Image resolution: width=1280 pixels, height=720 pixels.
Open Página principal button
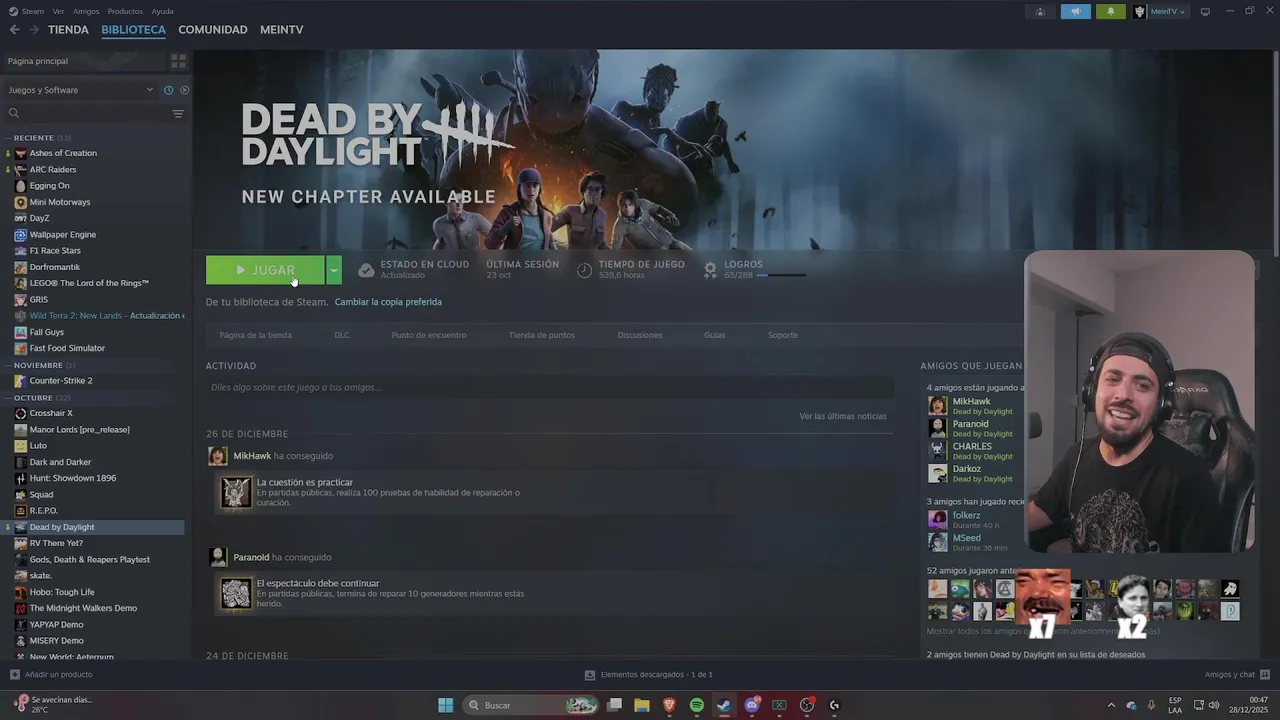83,61
